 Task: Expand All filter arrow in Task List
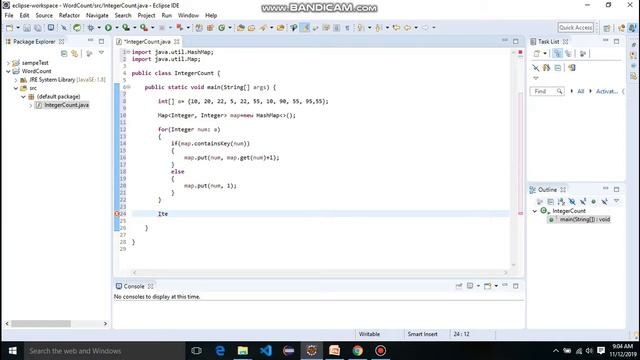click(x=571, y=91)
